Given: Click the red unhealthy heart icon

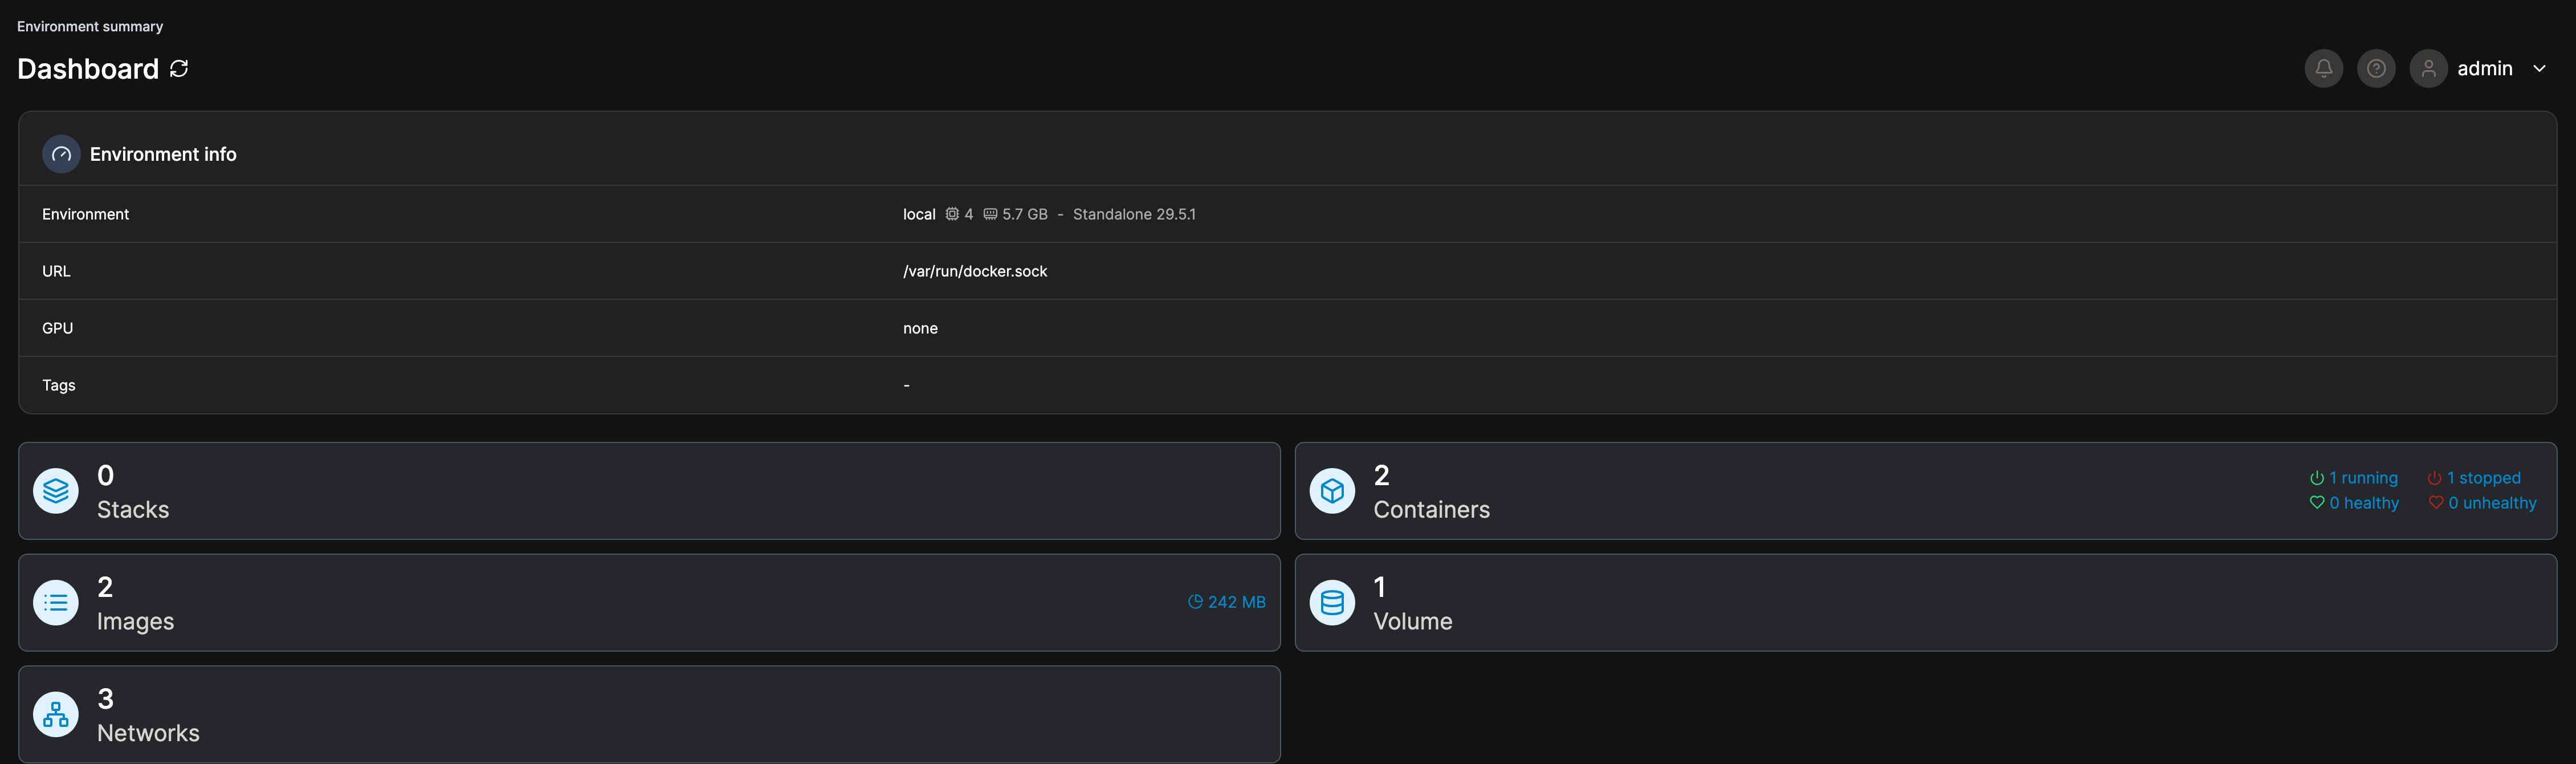Looking at the screenshot, I should (2436, 503).
